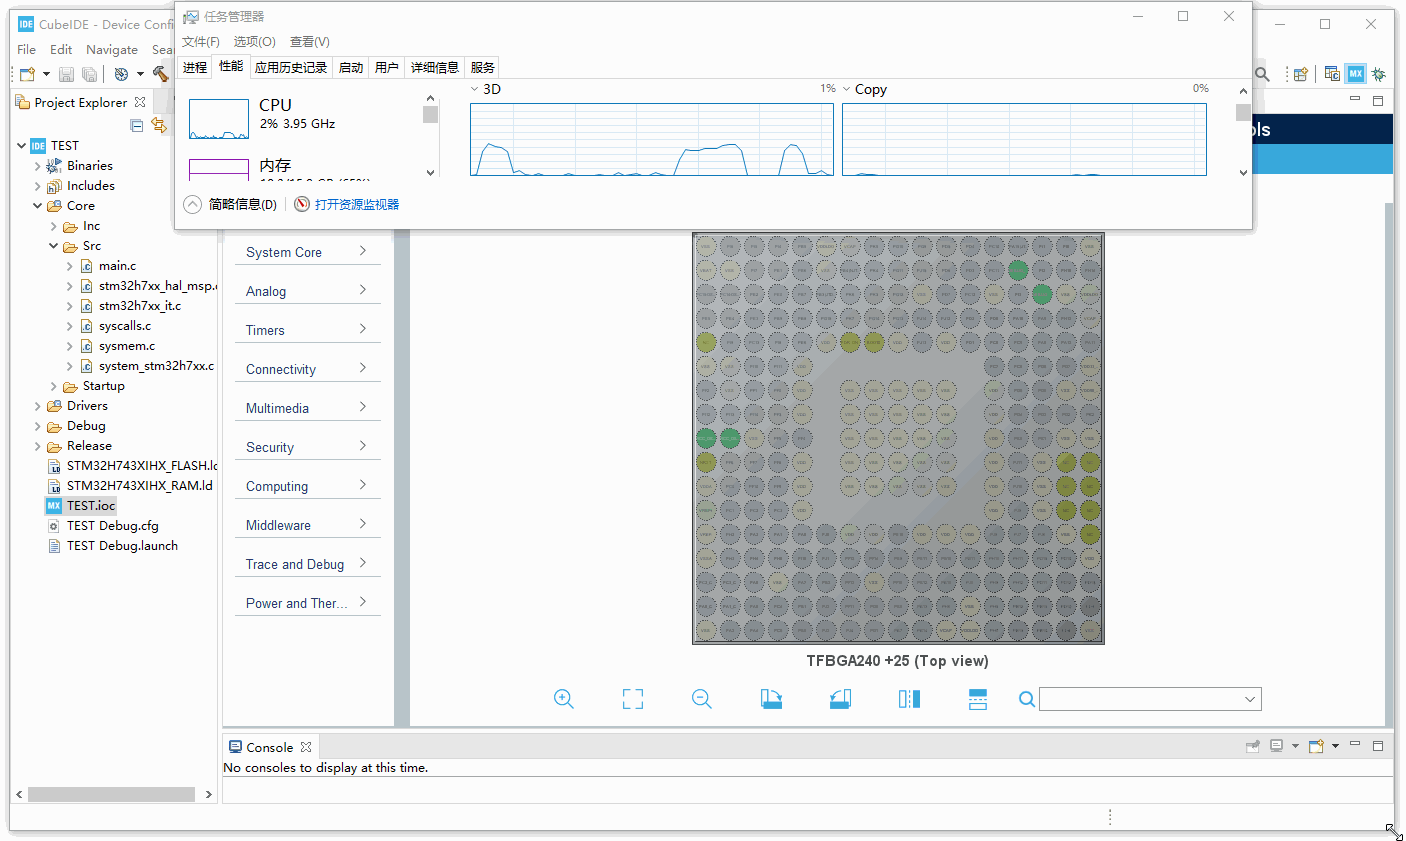Screen dimensions: 1406x841
Task: Rotate the chip counter-clockwise
Action: click(x=840, y=699)
